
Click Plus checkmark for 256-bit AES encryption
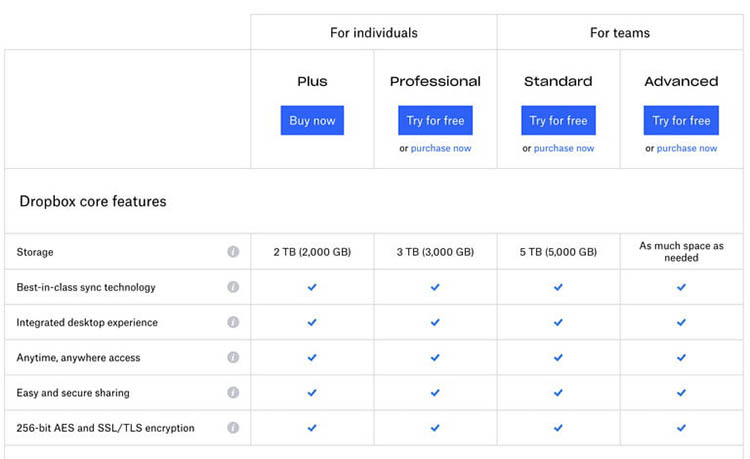point(312,427)
